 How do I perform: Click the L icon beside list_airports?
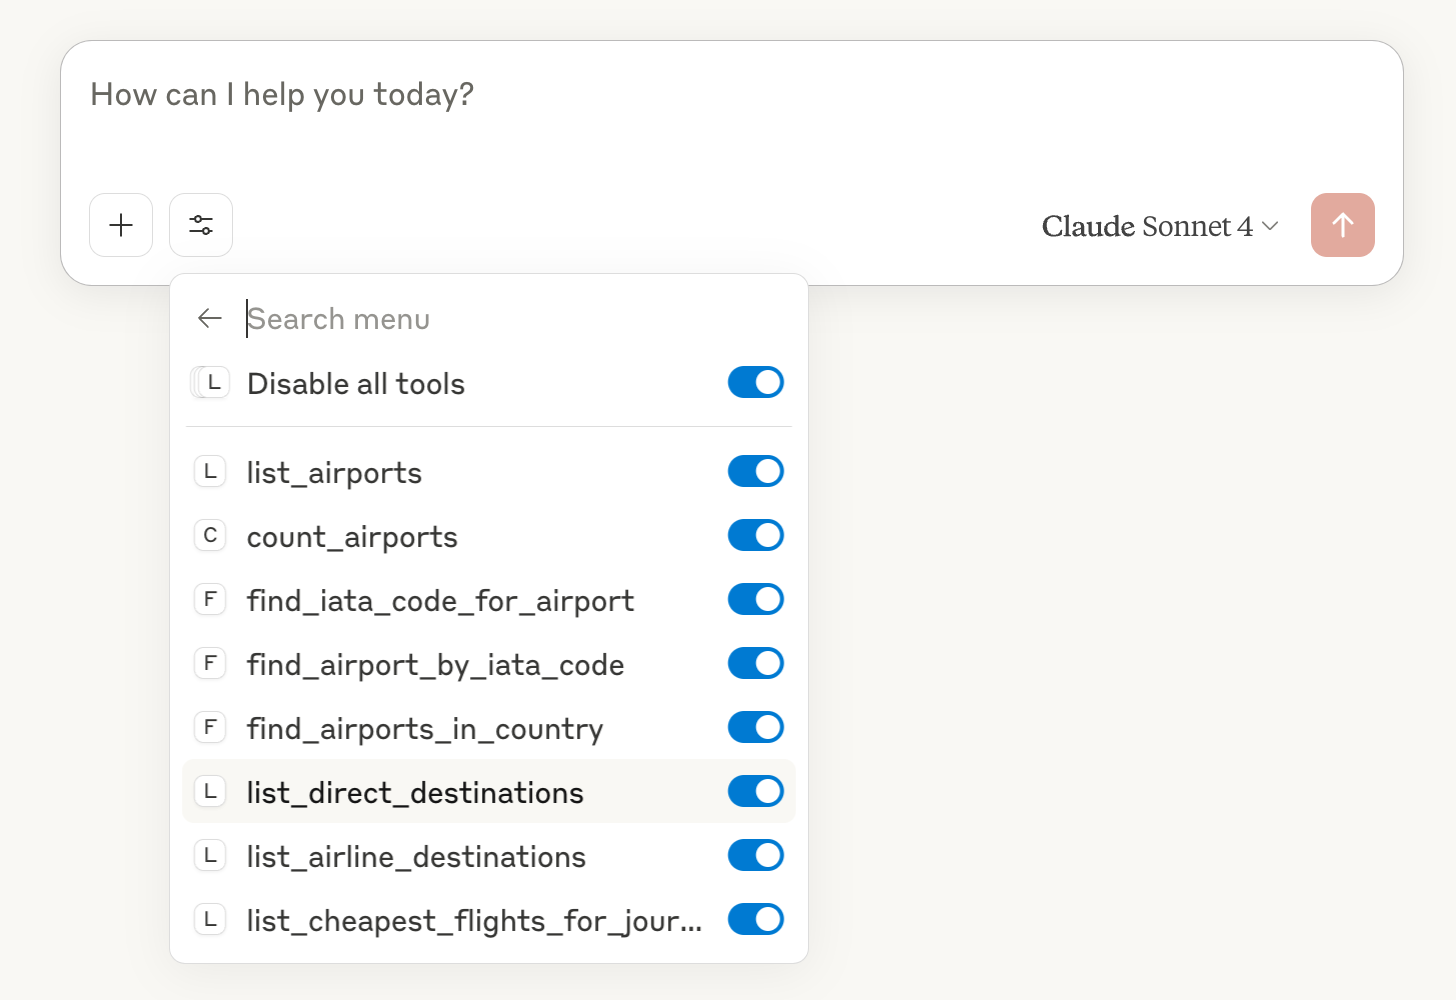click(210, 472)
